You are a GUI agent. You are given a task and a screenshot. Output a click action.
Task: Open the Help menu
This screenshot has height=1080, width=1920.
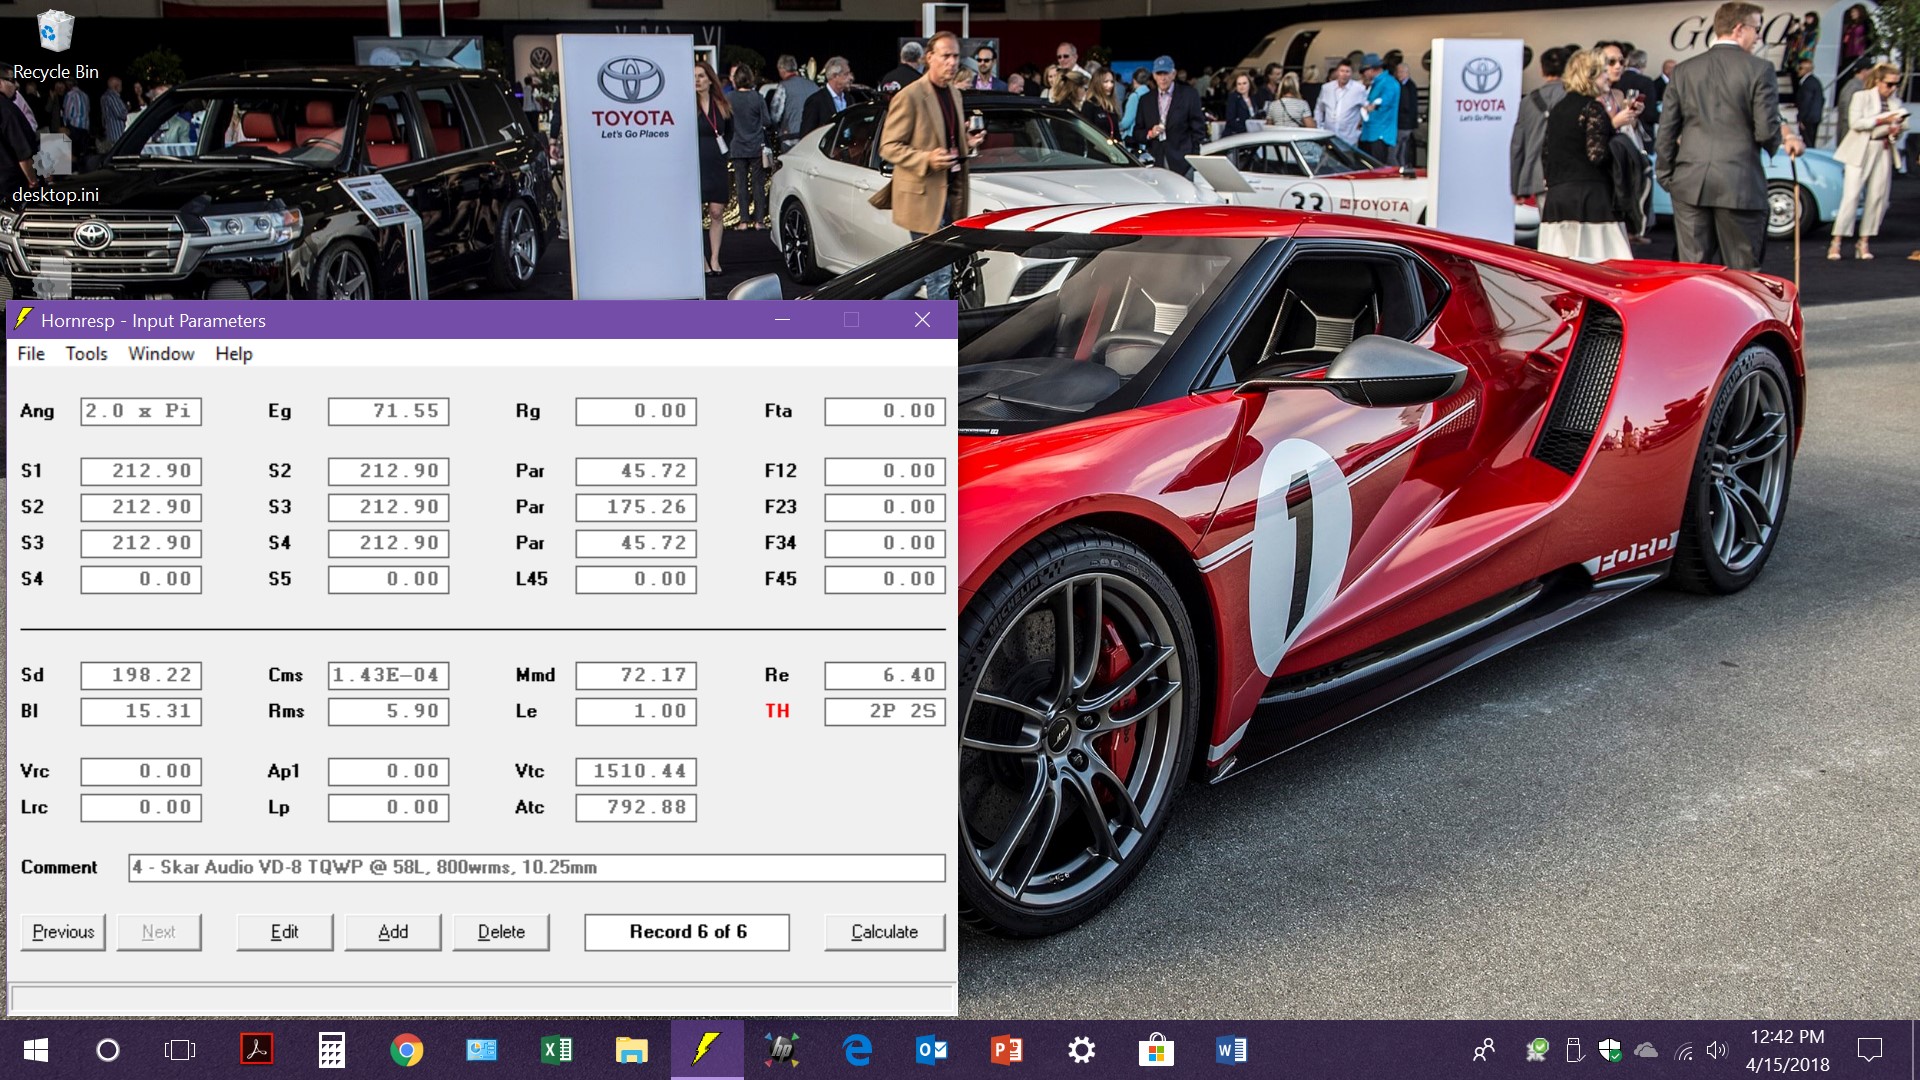[x=234, y=354]
